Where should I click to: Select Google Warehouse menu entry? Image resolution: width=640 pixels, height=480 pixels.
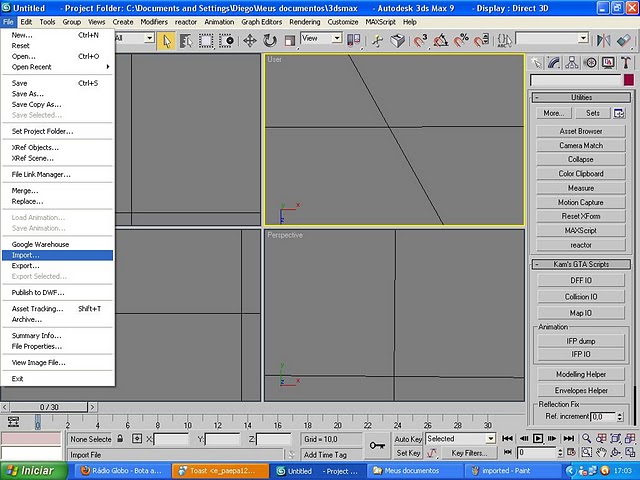tap(57, 244)
